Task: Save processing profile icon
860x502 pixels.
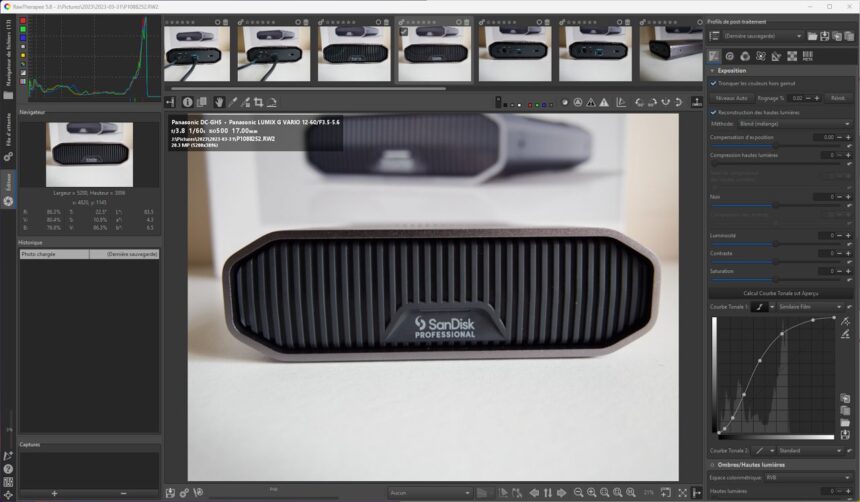Action: (x=825, y=36)
